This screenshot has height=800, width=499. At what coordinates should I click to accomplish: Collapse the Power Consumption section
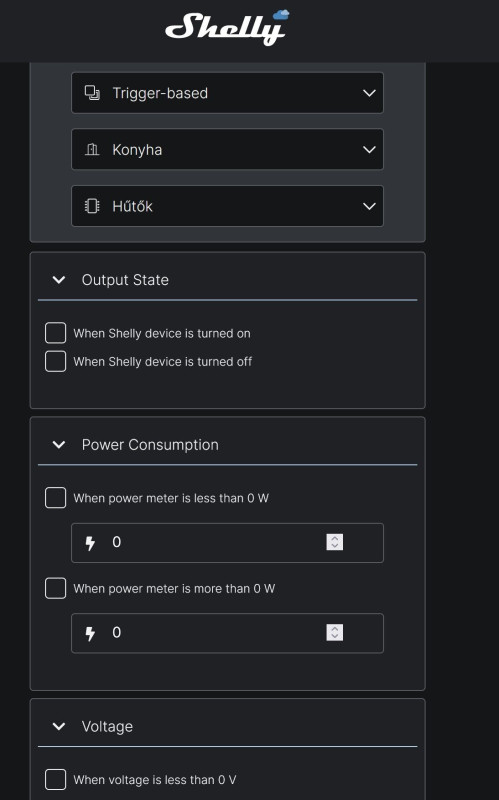[59, 444]
